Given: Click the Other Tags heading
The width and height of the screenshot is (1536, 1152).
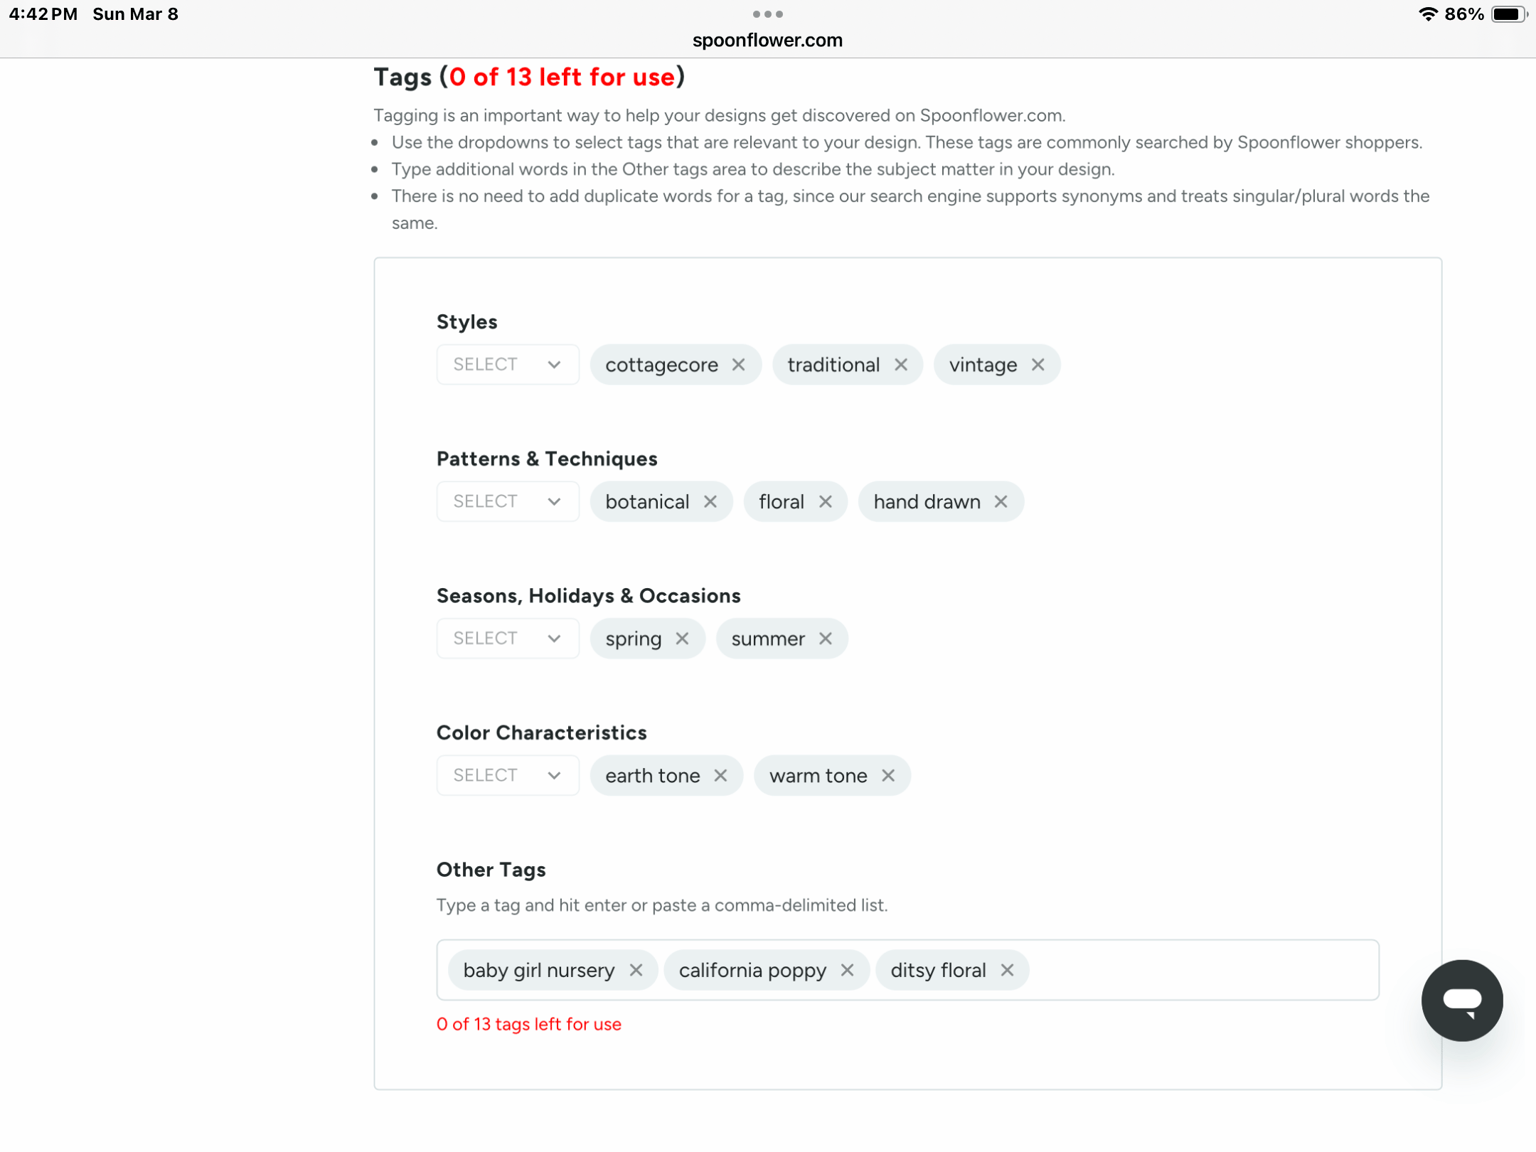Looking at the screenshot, I should click(491, 870).
